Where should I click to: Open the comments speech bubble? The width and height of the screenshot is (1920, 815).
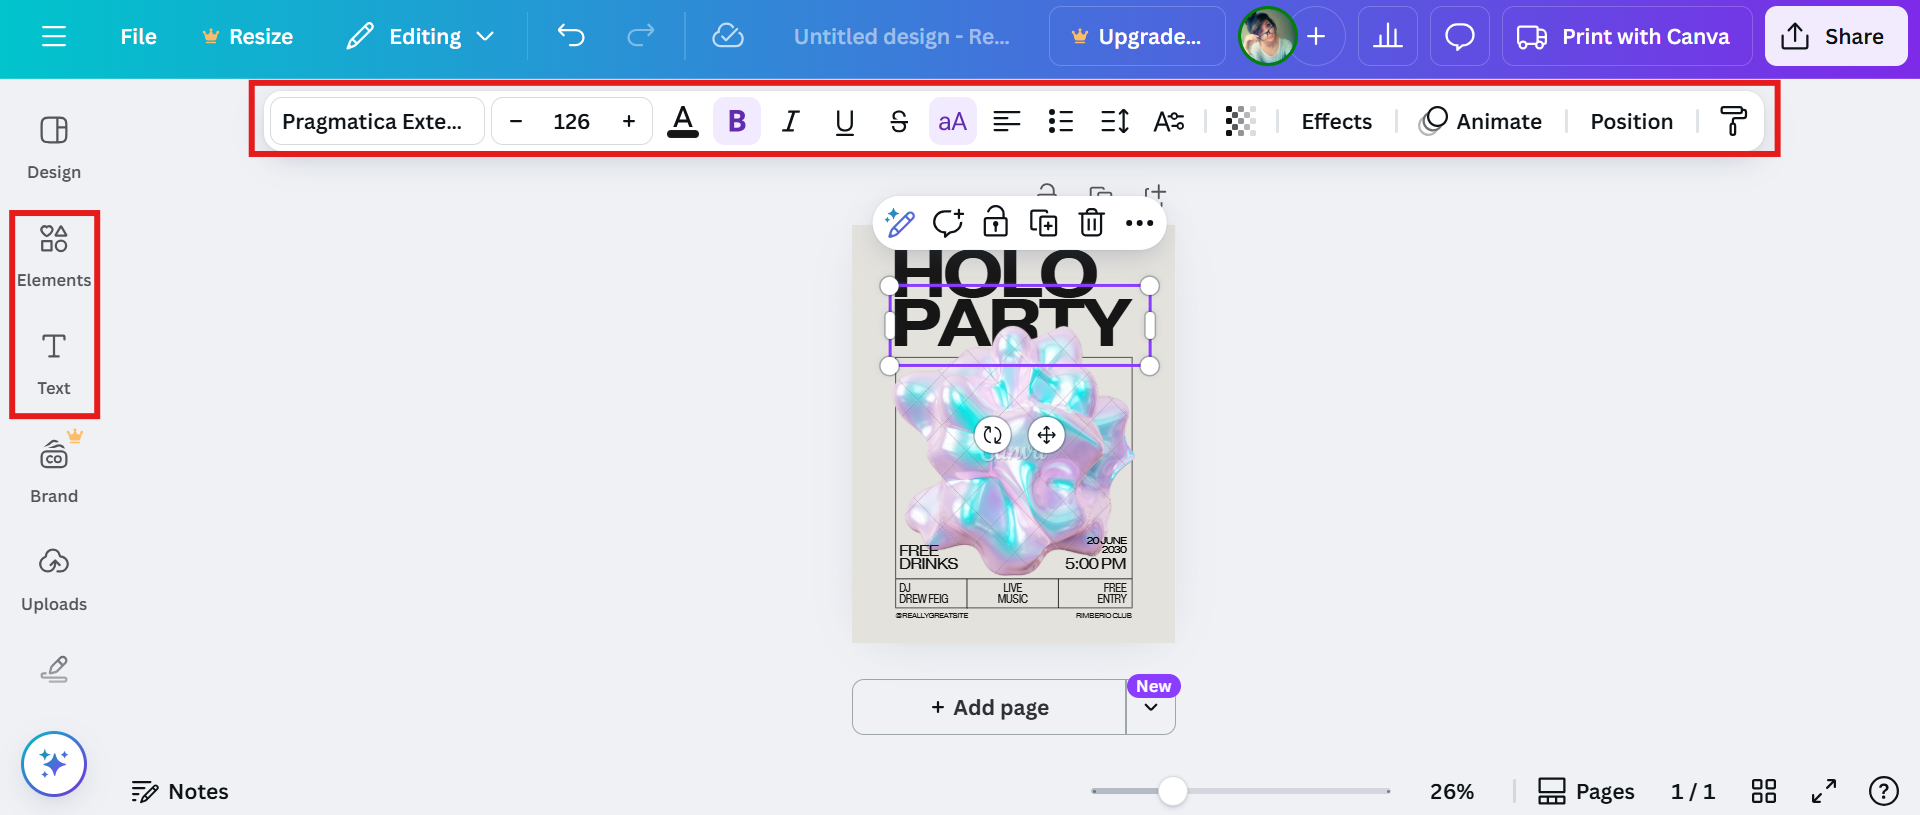(x=1460, y=37)
